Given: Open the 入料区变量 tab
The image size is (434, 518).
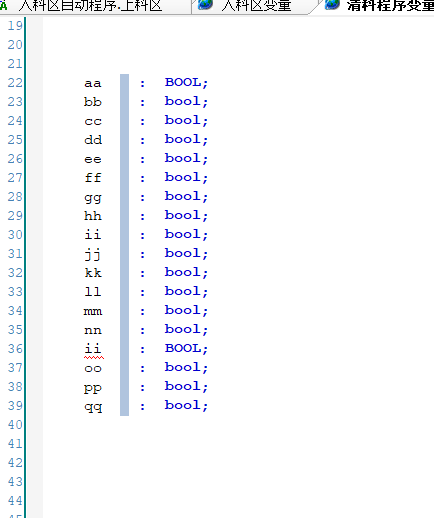Looking at the screenshot, I should [x=256, y=5].
